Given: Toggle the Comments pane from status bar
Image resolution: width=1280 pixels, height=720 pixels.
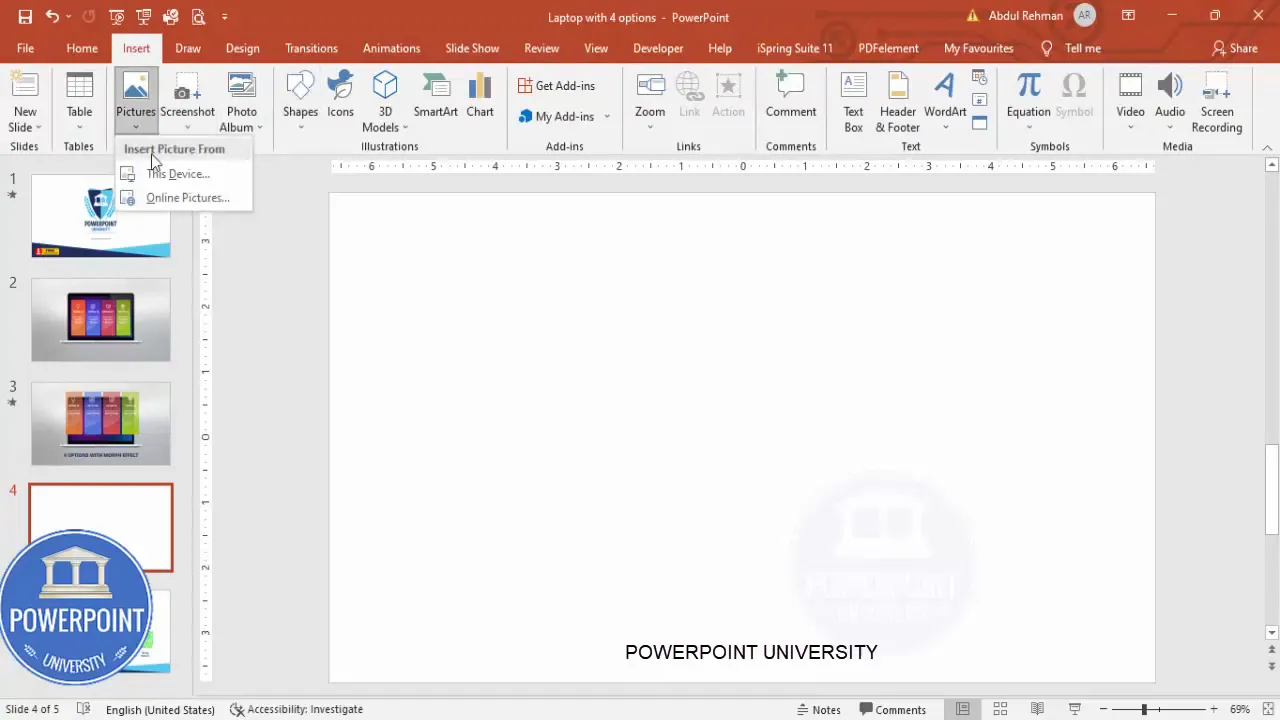Looking at the screenshot, I should [x=893, y=709].
